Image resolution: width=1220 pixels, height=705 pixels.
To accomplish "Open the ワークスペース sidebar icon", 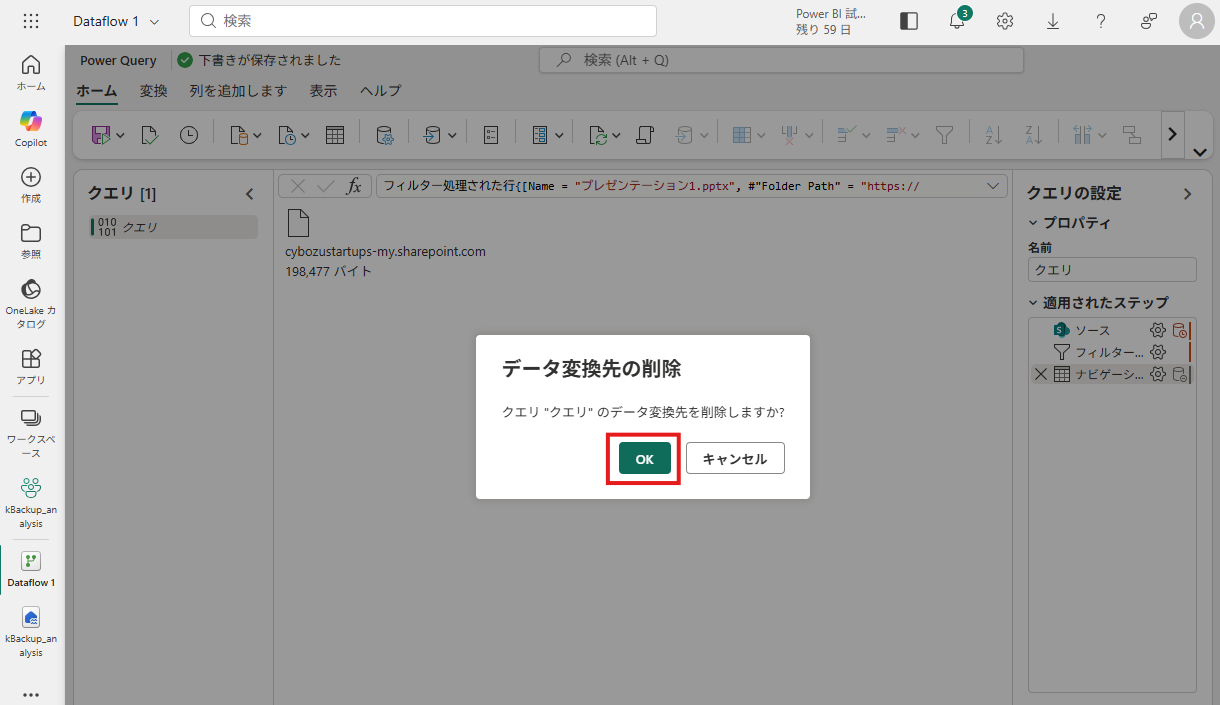I will tap(31, 418).
